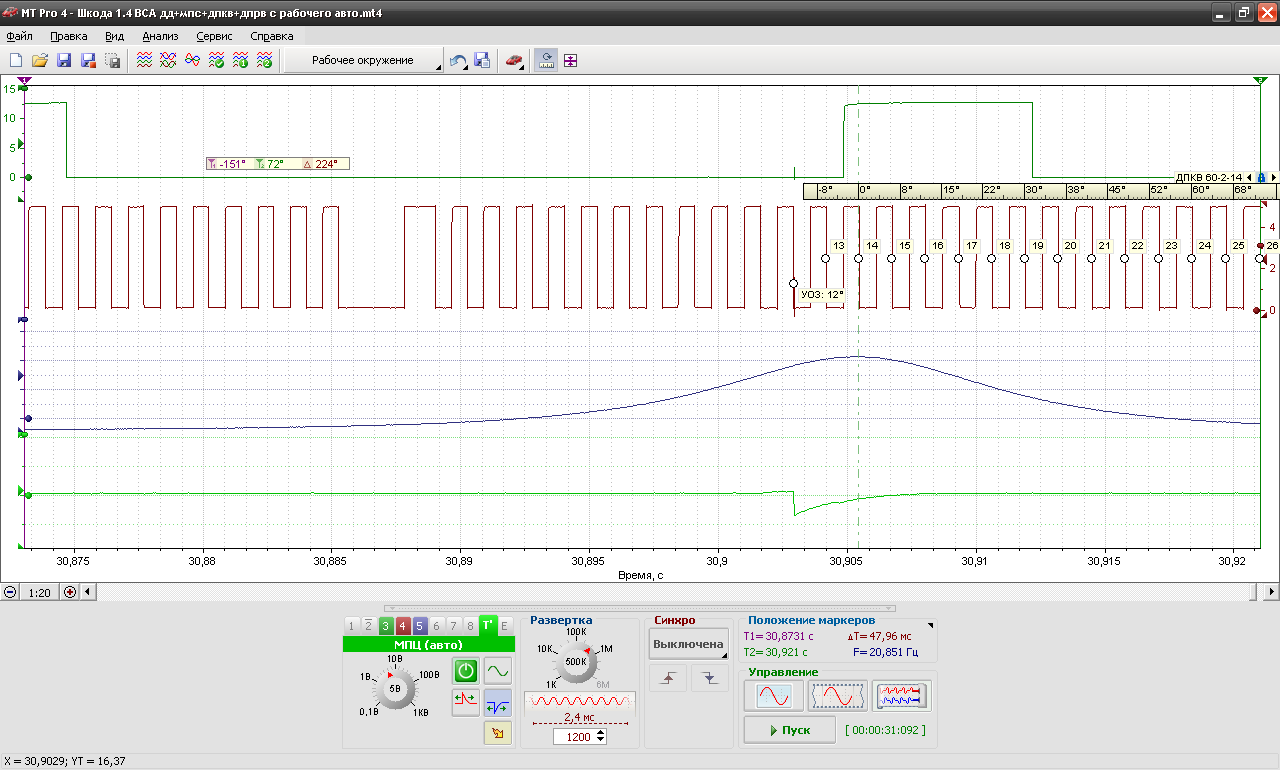Click first waveform display mode icon
The image size is (1280, 770).
(x=145, y=61)
